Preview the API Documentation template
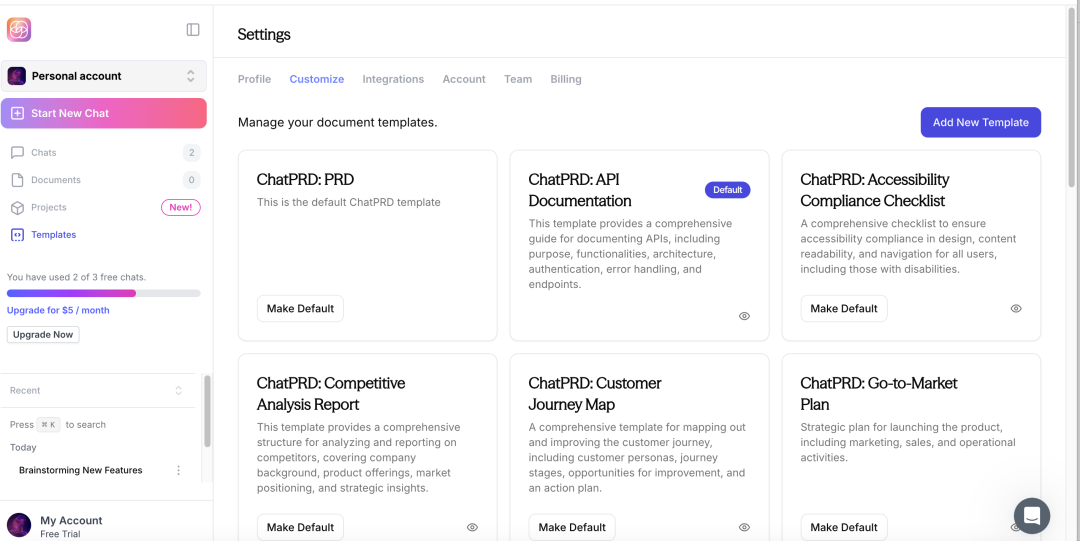The image size is (1080, 541). click(x=744, y=316)
